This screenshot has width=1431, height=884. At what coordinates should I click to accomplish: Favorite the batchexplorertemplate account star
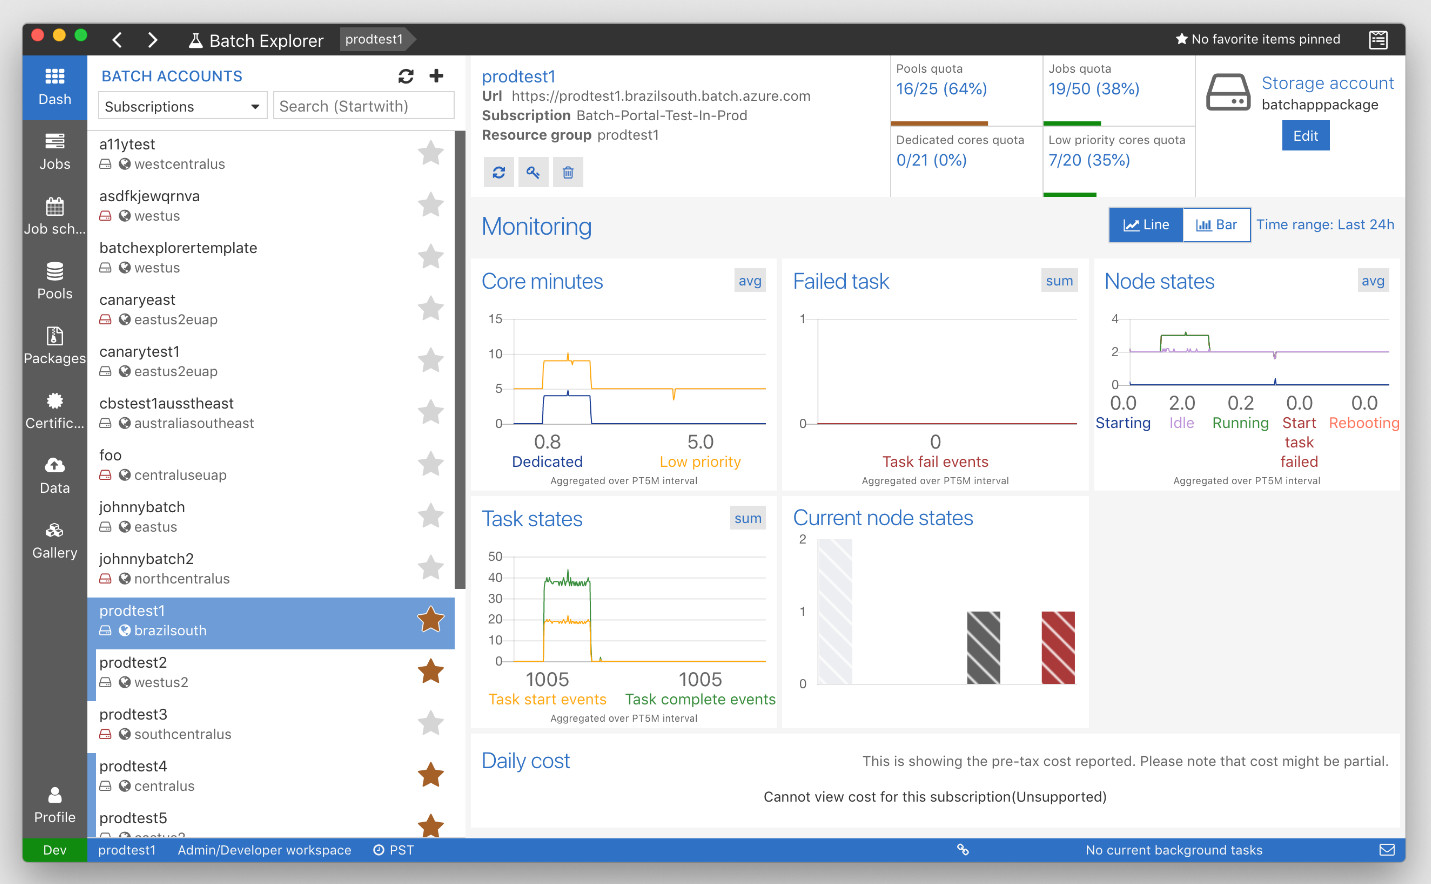431,257
